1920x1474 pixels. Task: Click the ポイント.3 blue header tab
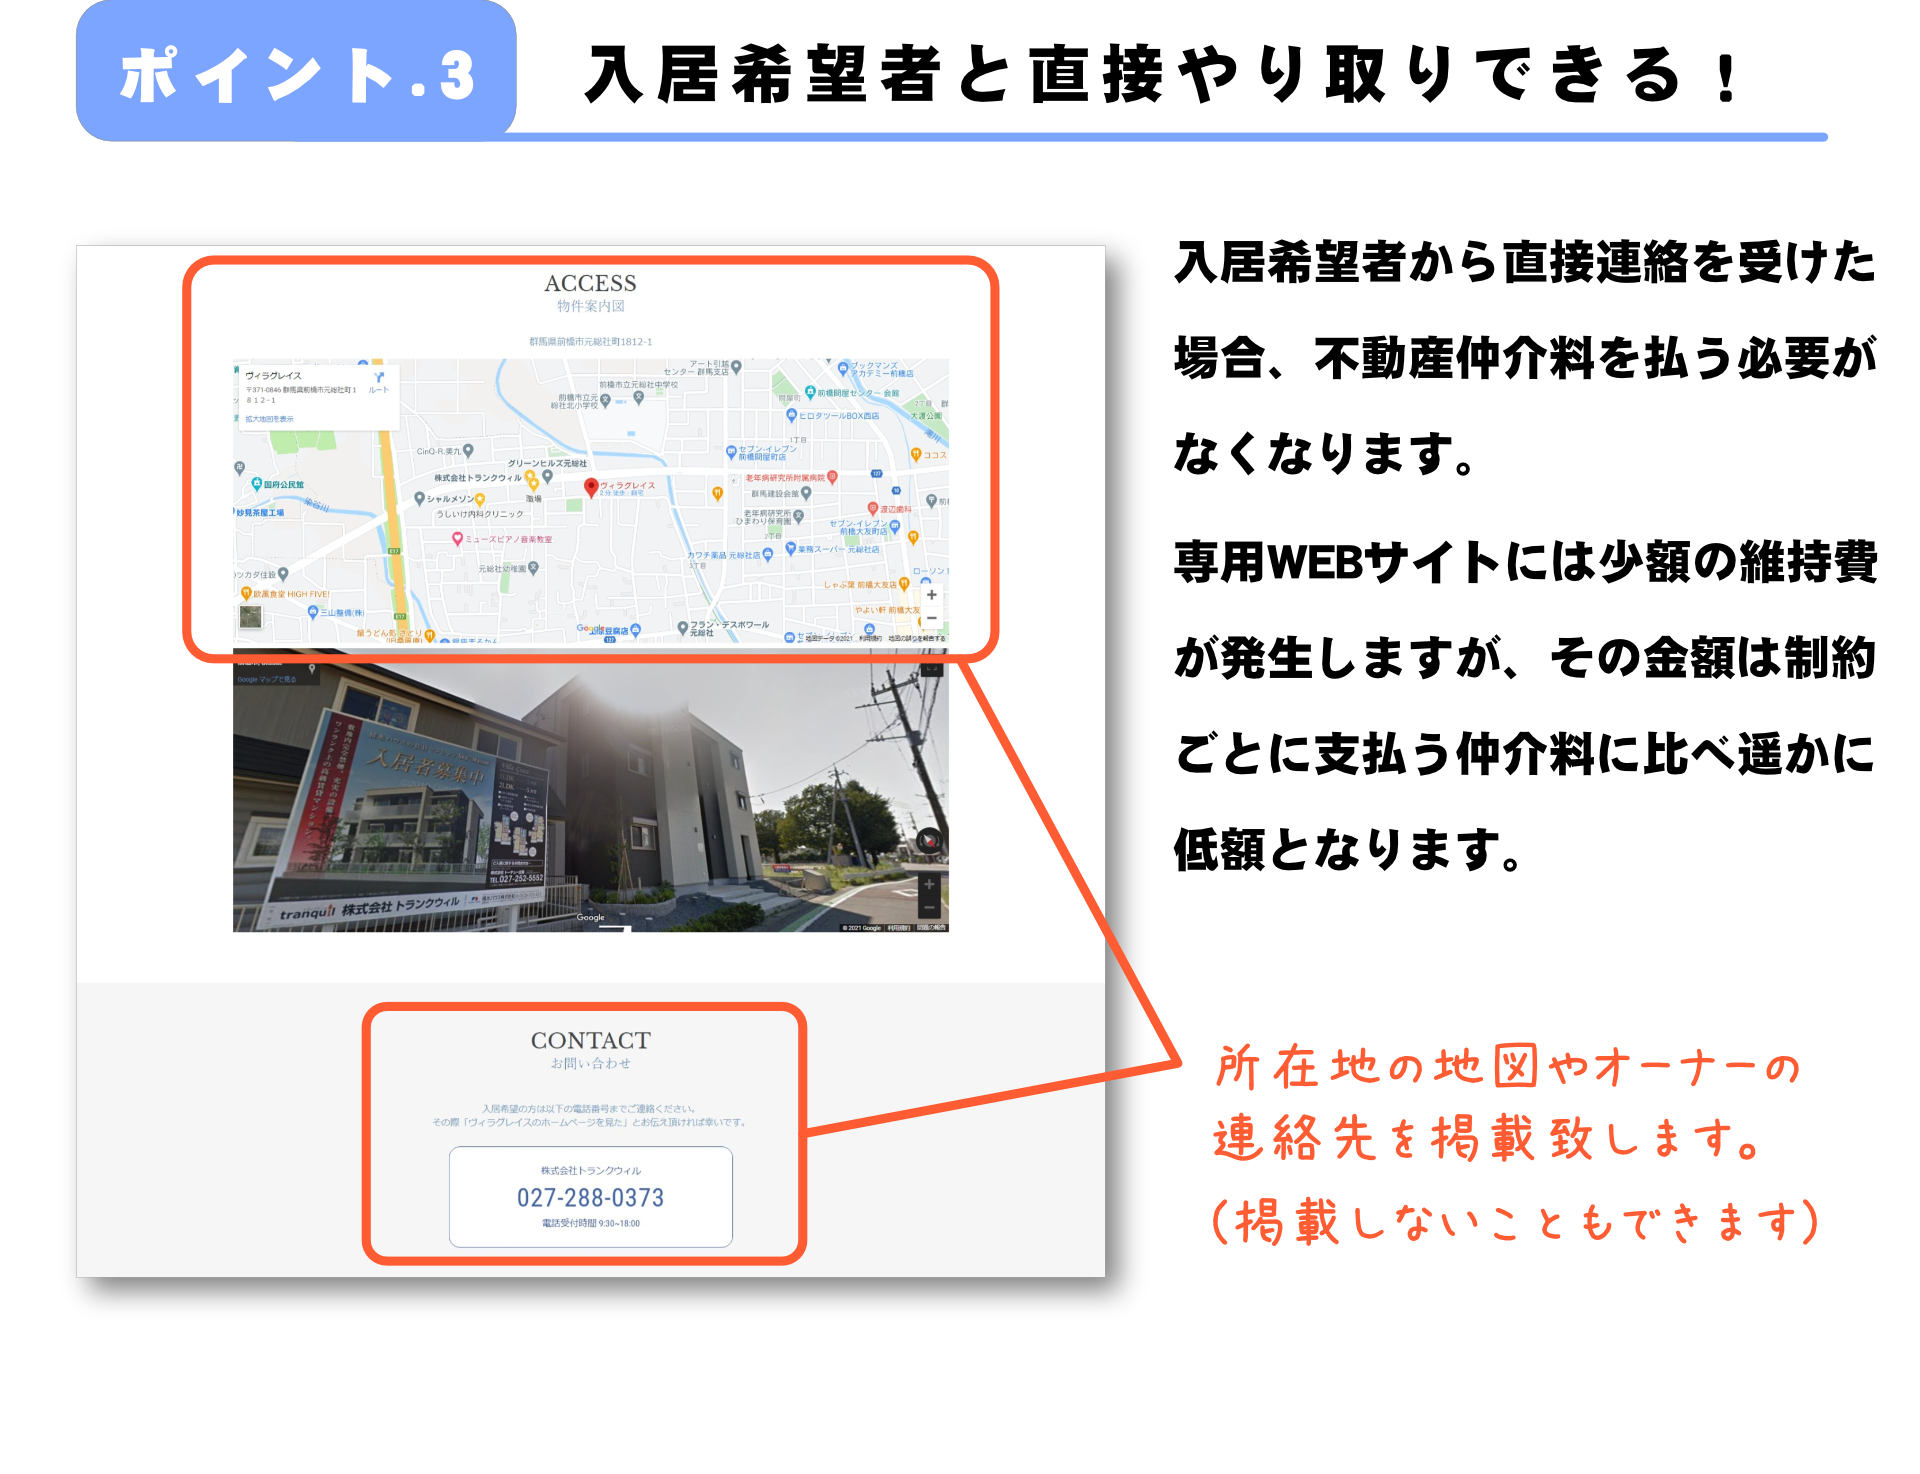pyautogui.click(x=296, y=74)
